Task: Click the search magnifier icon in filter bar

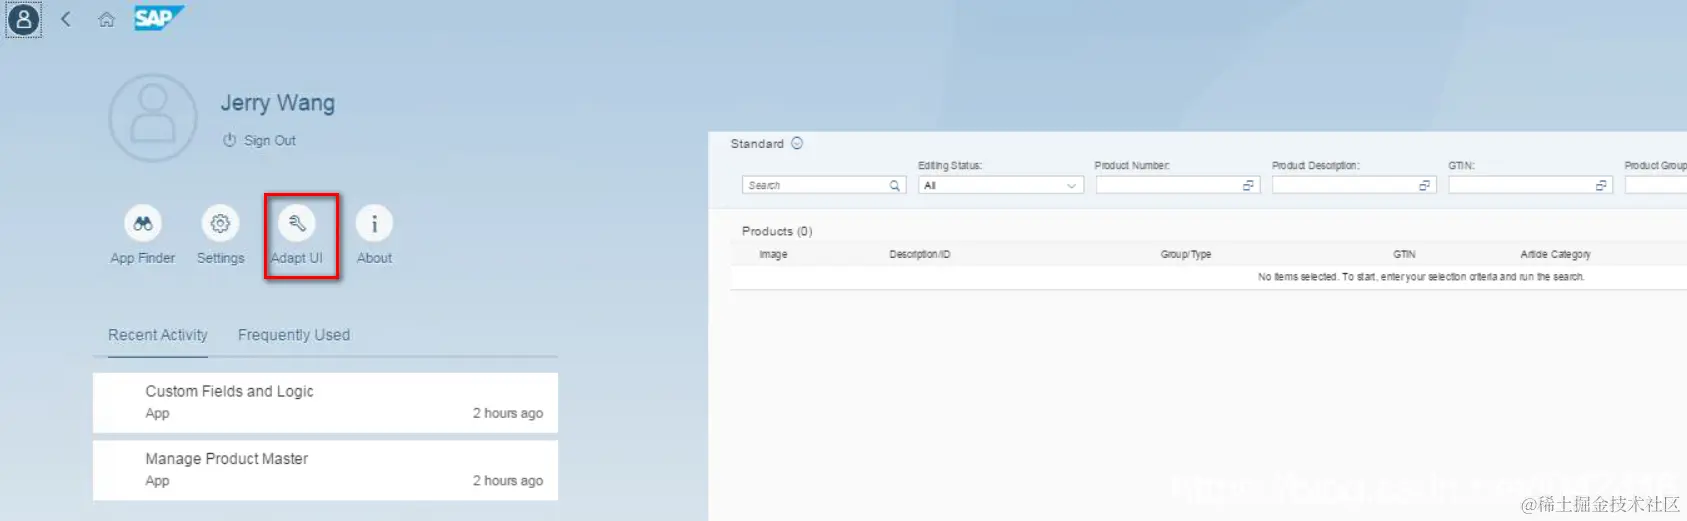Action: (895, 185)
